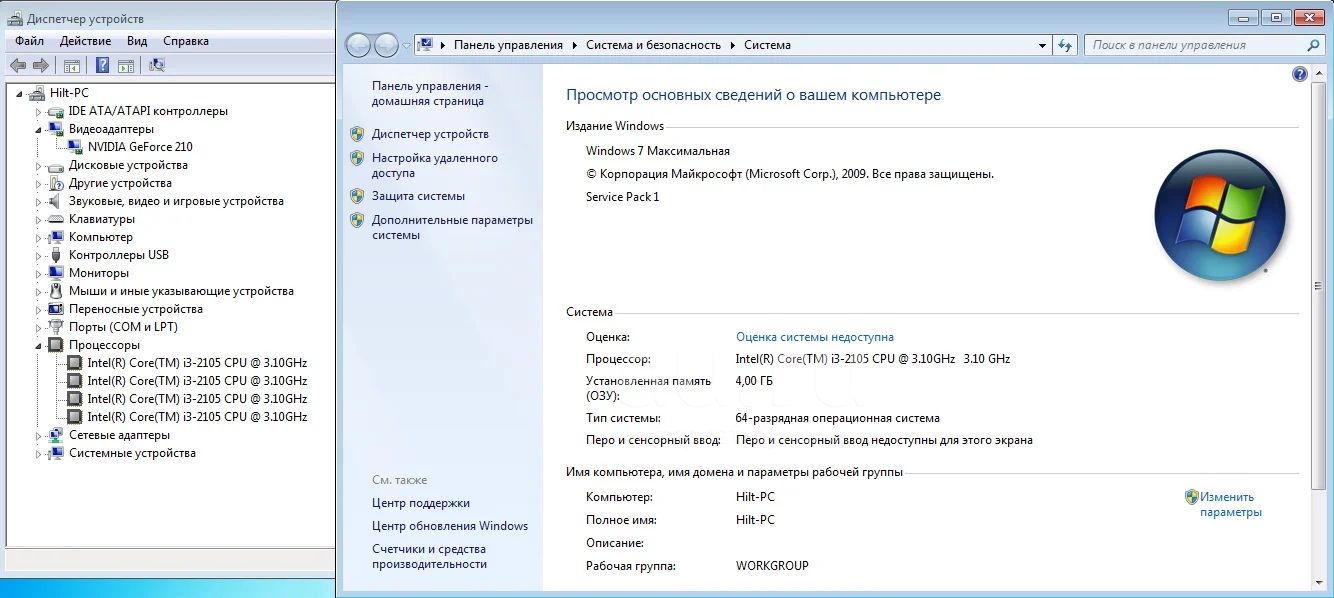
Task: Expand the Сетевые адаптеры node
Action: pos(39,435)
